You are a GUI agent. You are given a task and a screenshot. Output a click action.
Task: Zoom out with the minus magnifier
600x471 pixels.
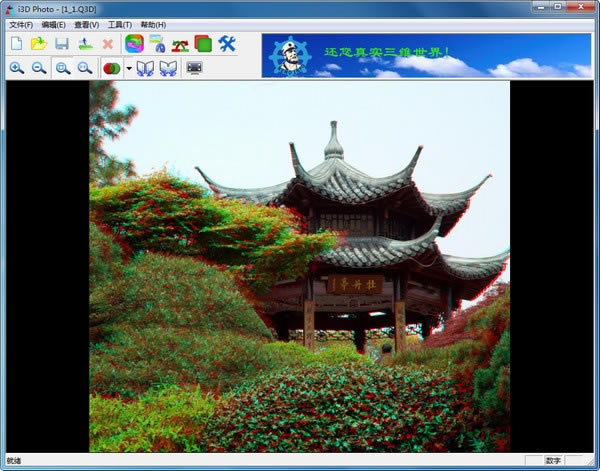[x=39, y=68]
